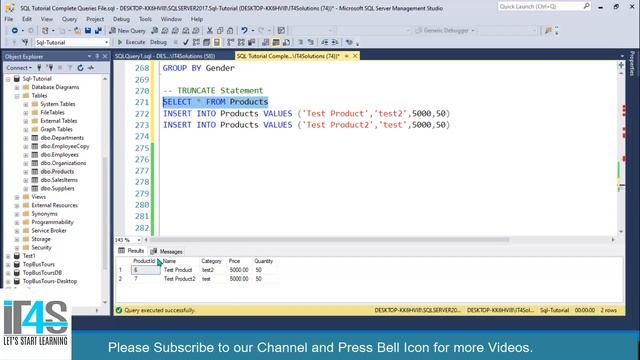Click the Debug toolbar button
The width and height of the screenshot is (640, 360).
158,42
